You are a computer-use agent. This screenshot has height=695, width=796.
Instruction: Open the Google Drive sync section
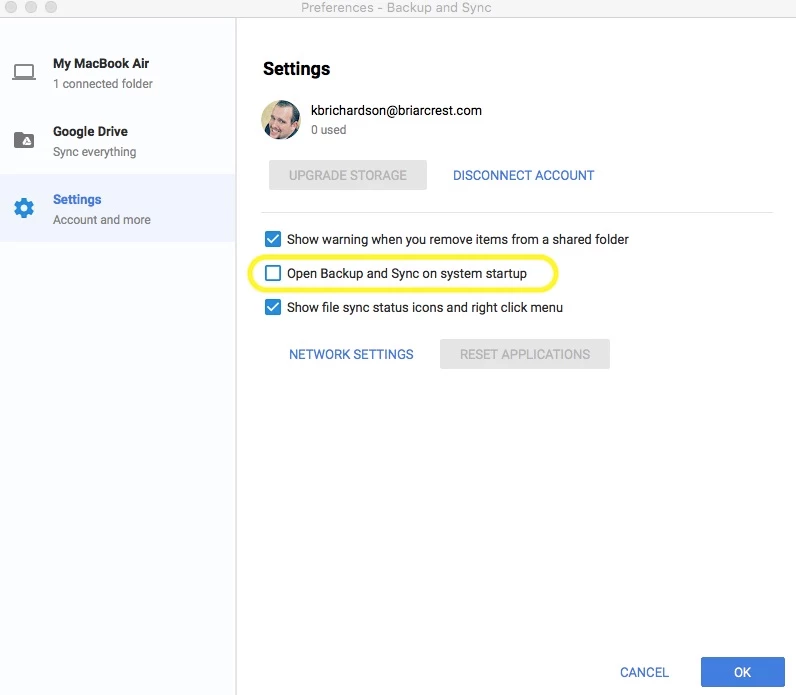point(118,141)
